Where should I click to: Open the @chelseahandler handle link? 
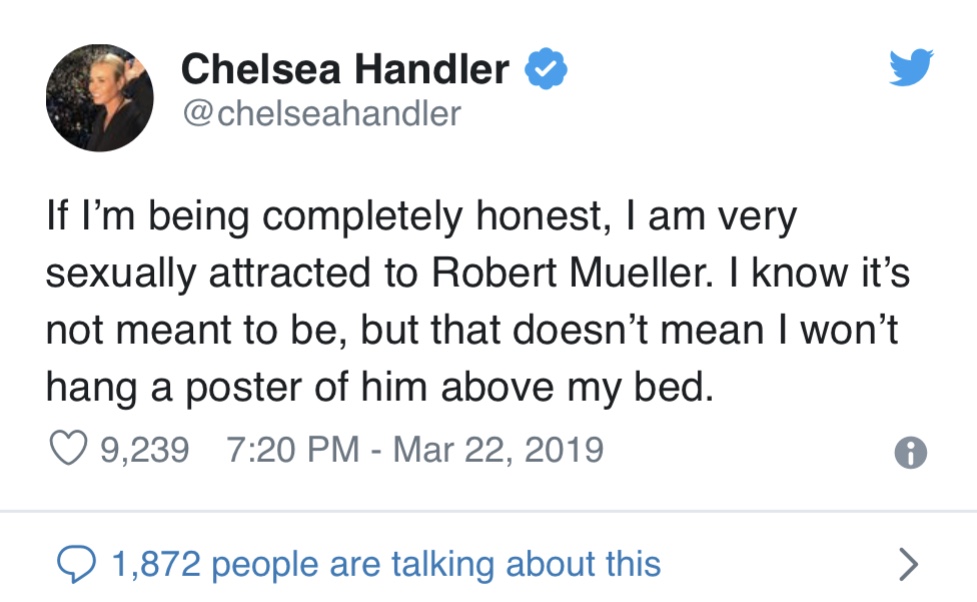click(322, 113)
